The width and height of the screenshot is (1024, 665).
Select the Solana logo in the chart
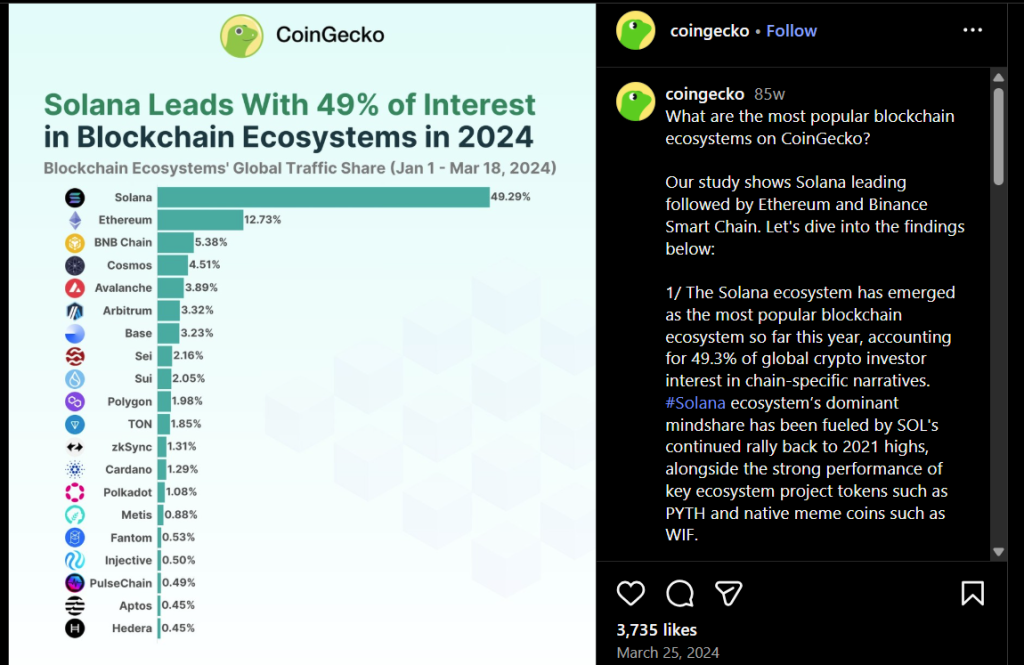[x=75, y=197]
